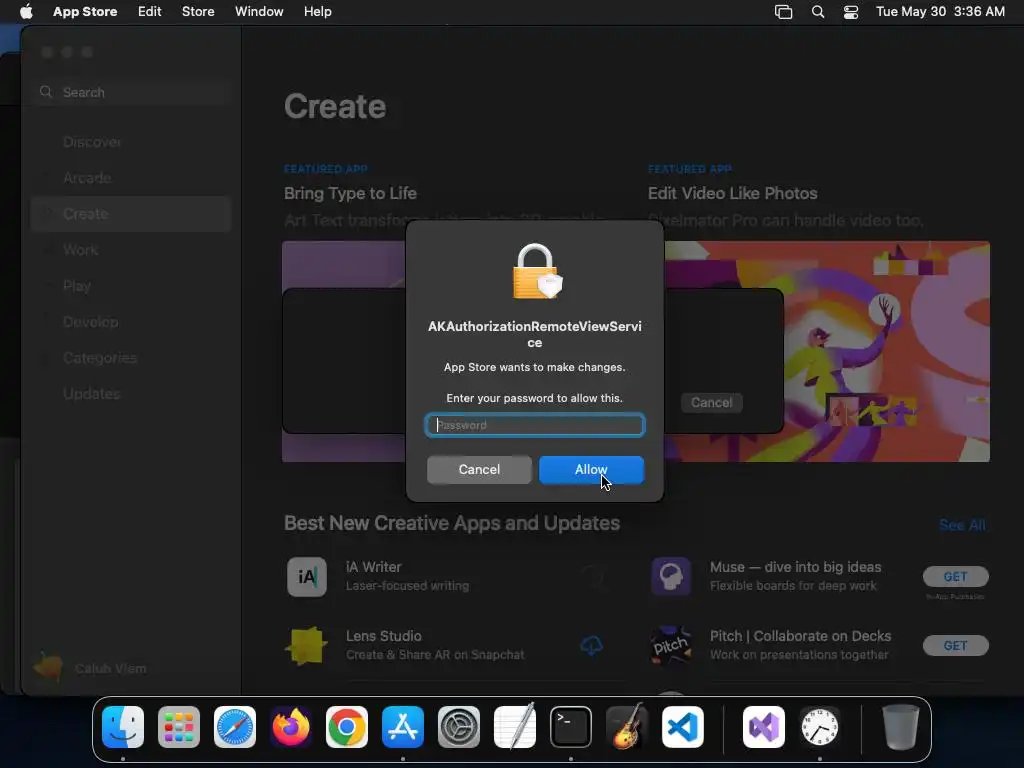This screenshot has width=1024, height=768.
Task: Select Develop in the sidebar
Action: coord(131,321)
